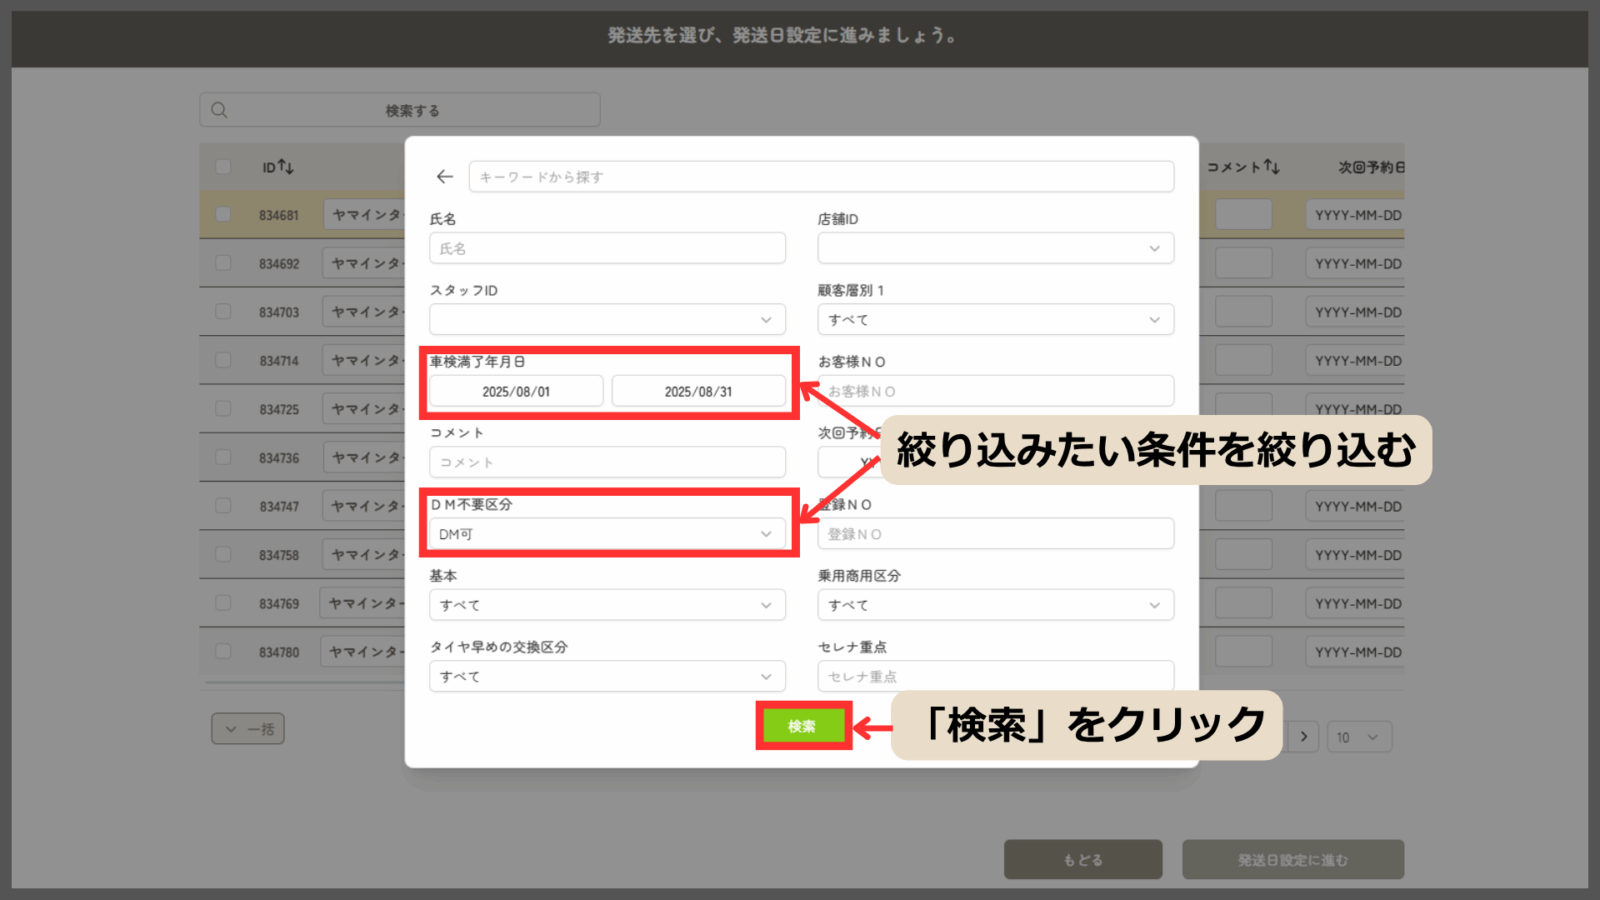Sort by the コメント column arrows

1271,167
